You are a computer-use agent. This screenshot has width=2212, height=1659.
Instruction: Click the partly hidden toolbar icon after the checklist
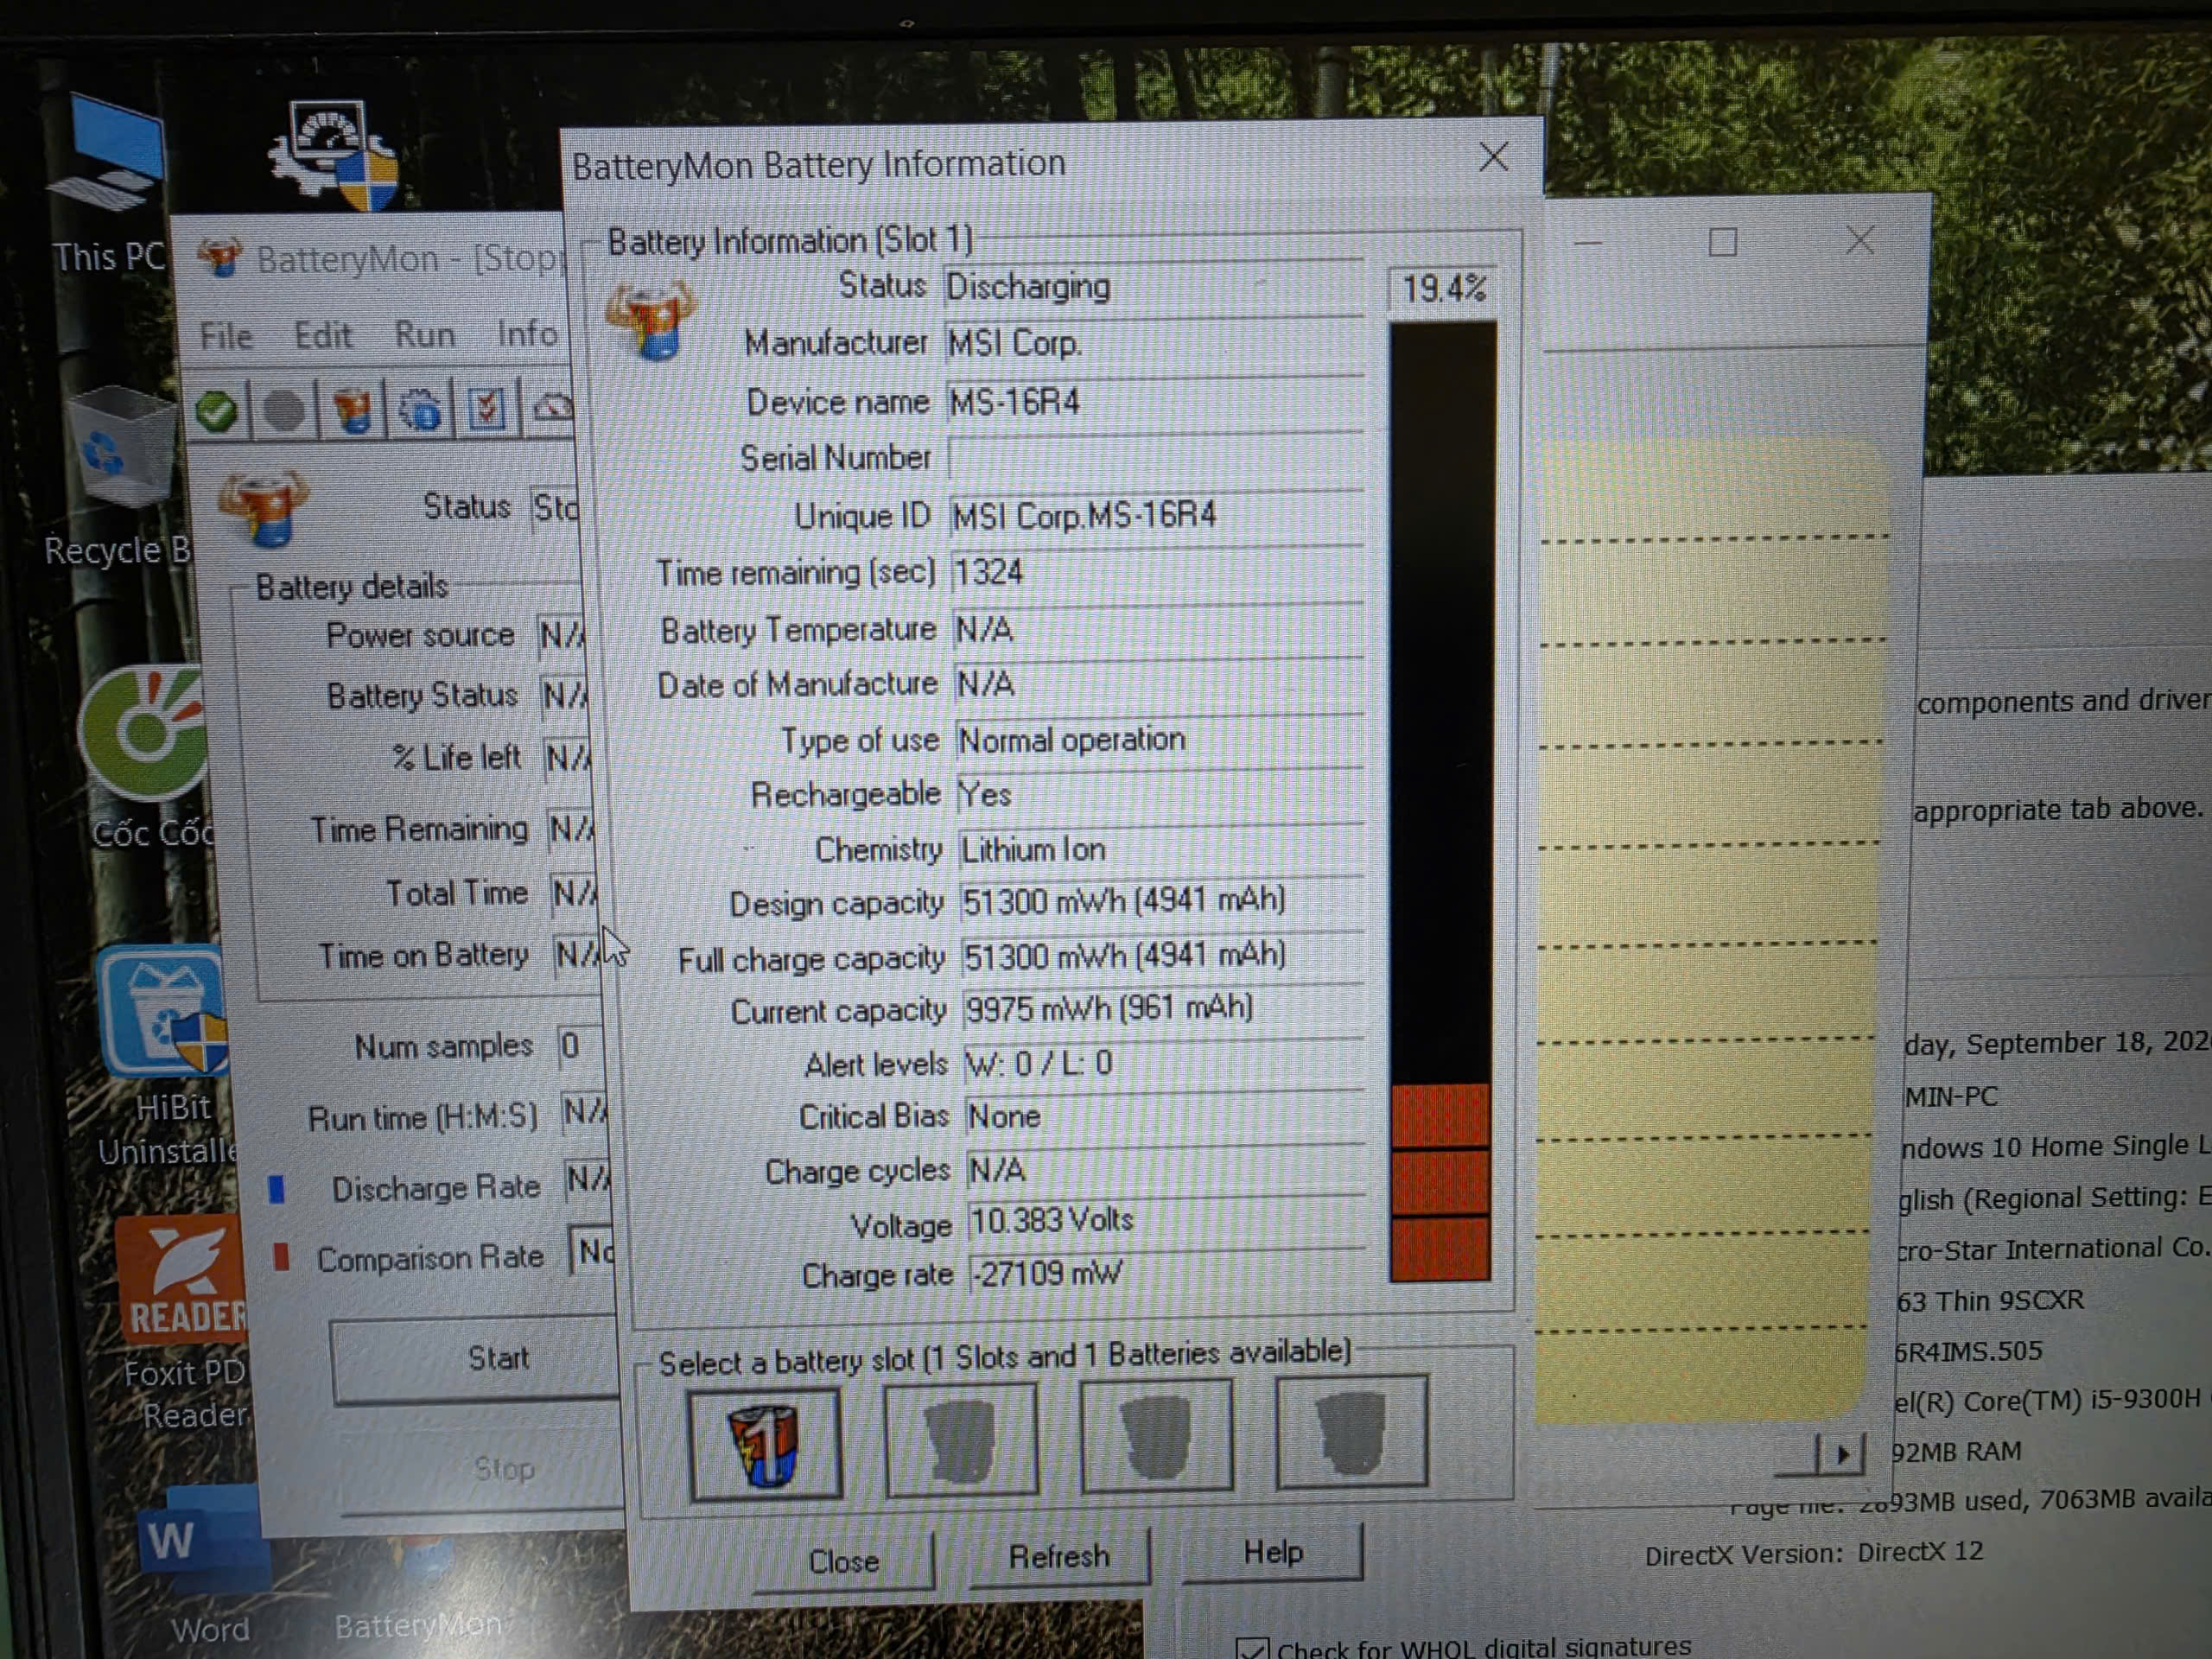tap(551, 406)
